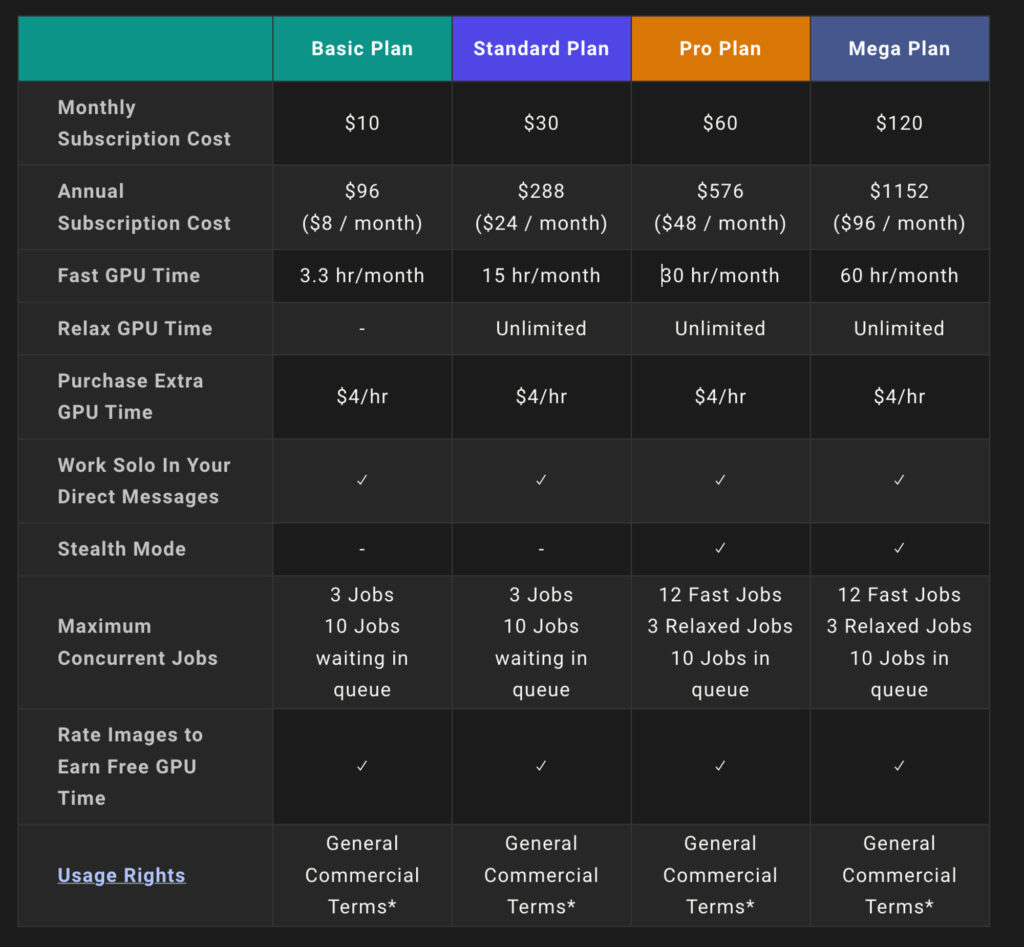This screenshot has height=947, width=1024.
Task: Select the Pro Plan header
Action: (720, 48)
